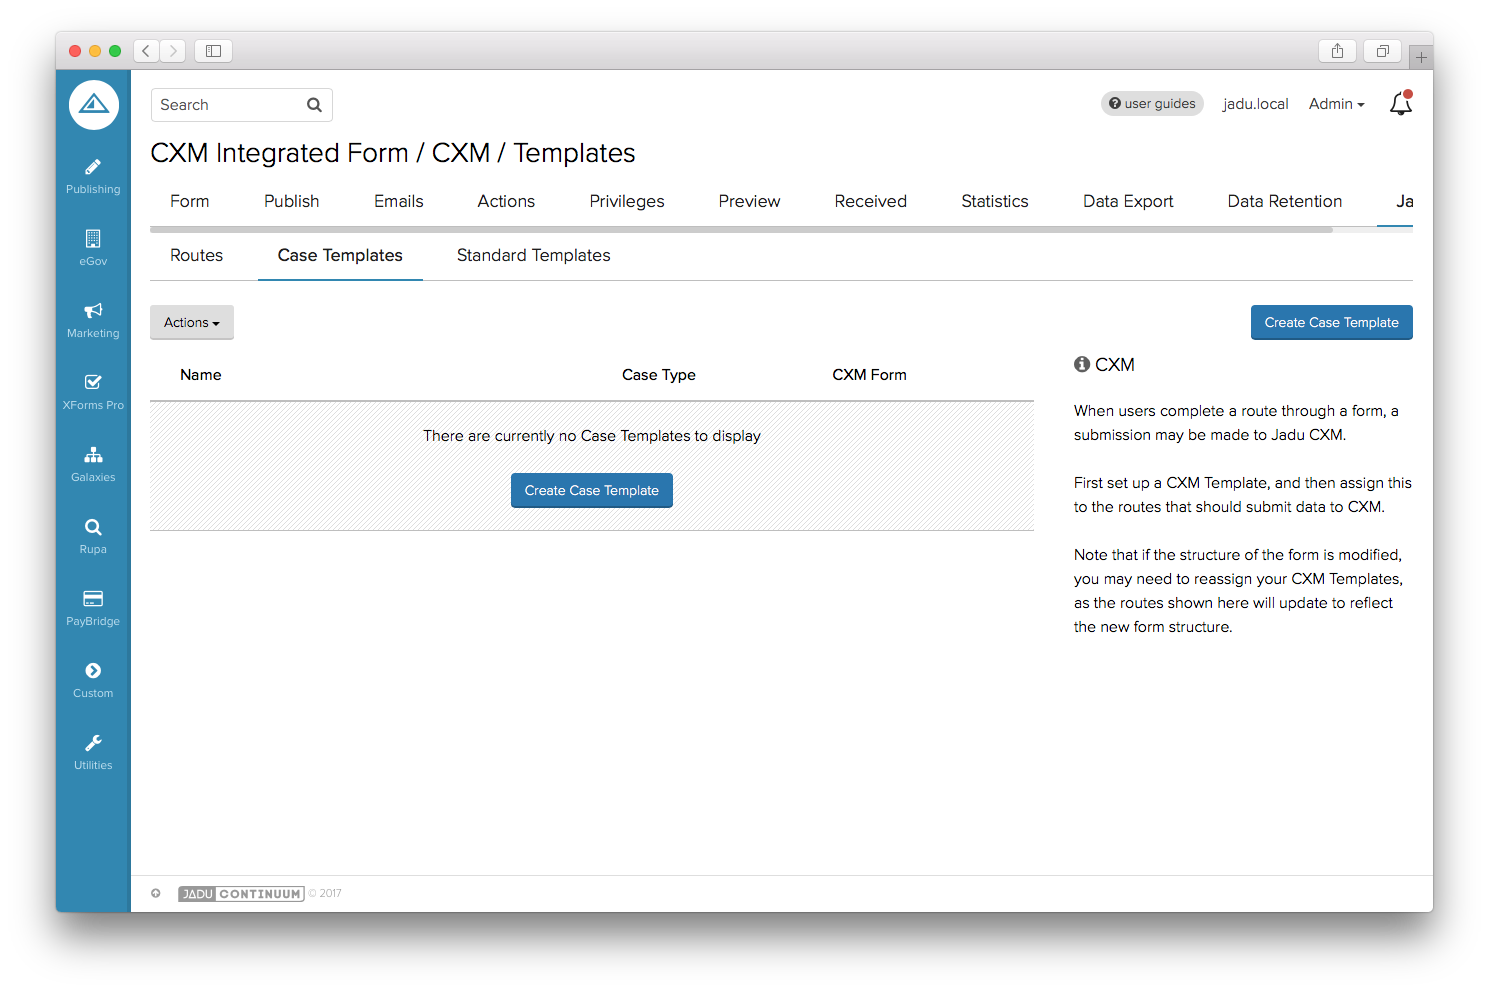1489x992 pixels.
Task: Click the Jadu logo home icon
Action: coord(94,105)
